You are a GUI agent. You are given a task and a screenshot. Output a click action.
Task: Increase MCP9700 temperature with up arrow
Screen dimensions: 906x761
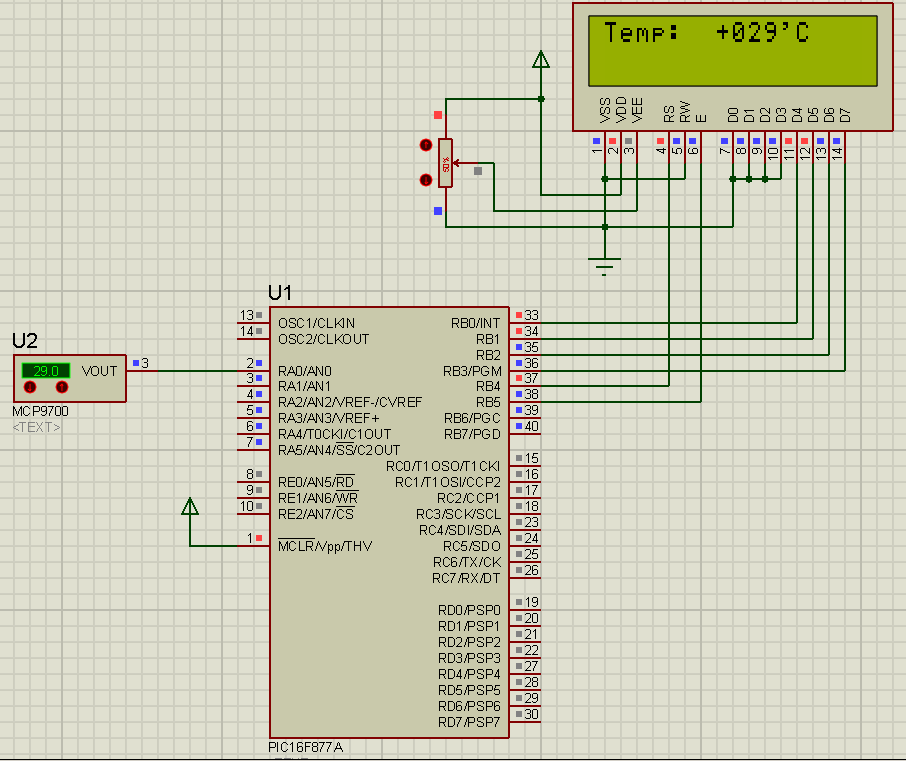pos(62,387)
